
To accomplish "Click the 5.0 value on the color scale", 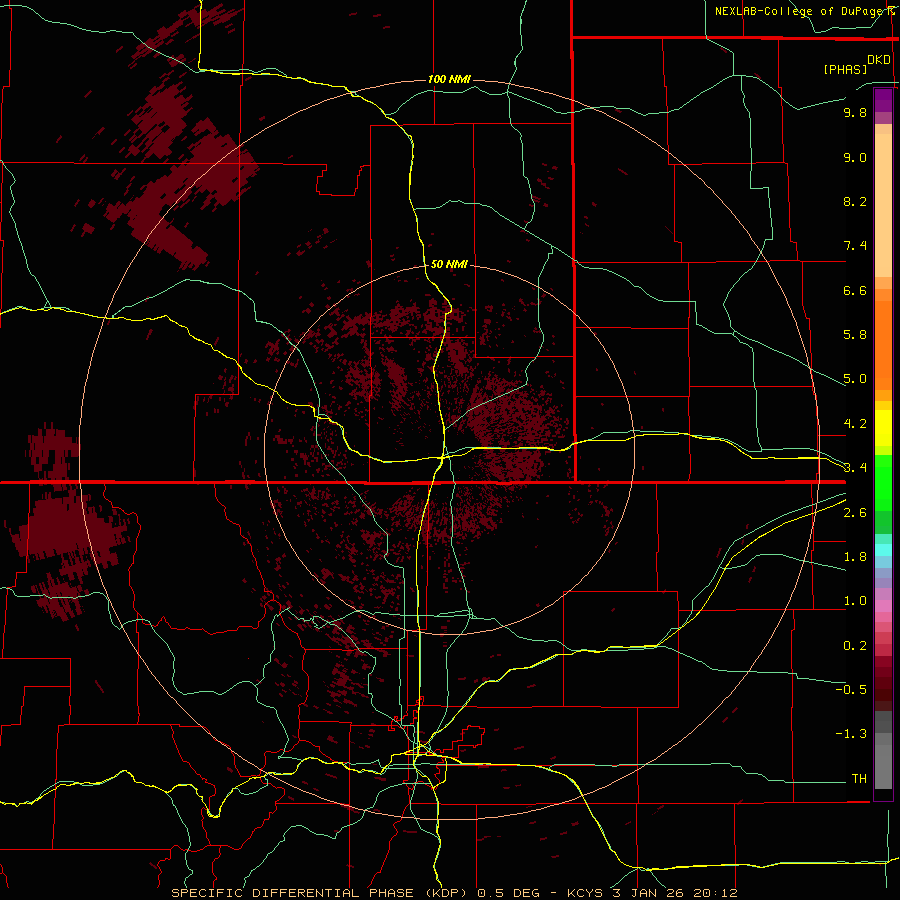I will [x=855, y=379].
